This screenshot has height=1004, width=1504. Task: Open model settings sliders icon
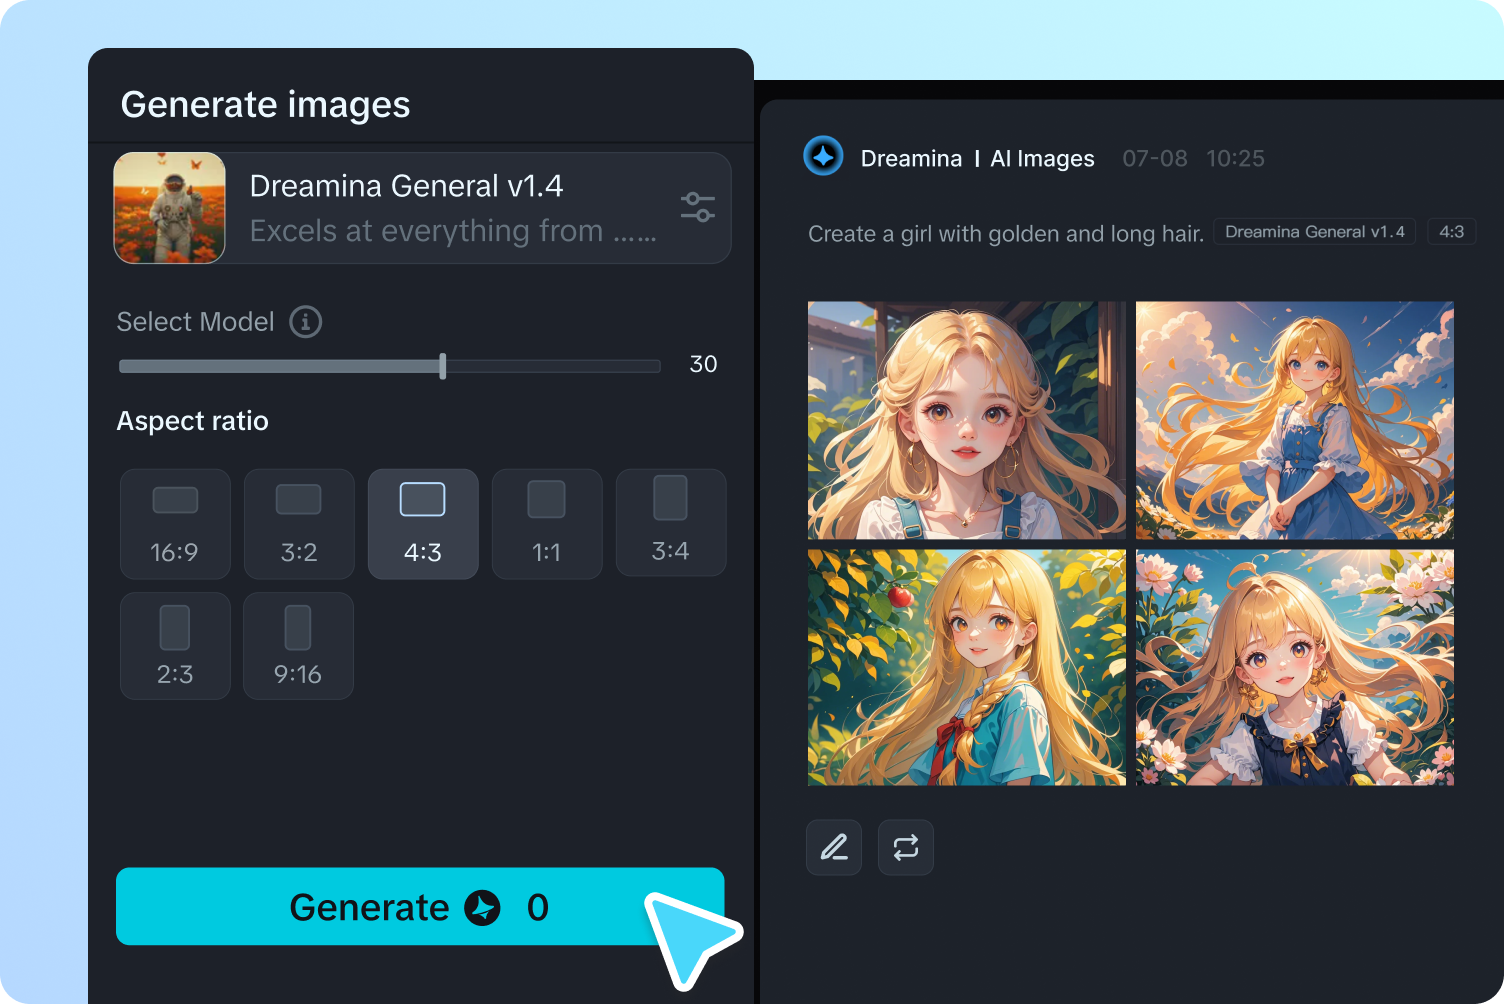pyautogui.click(x=697, y=207)
